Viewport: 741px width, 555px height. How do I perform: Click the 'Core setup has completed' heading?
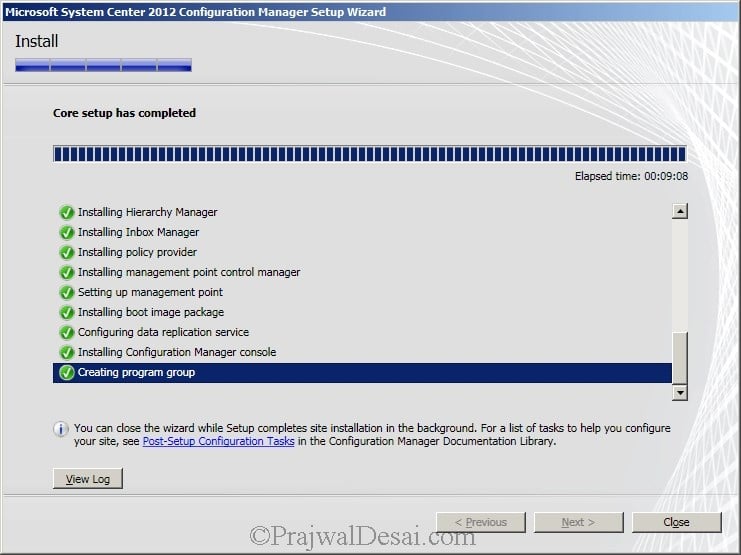click(x=124, y=113)
